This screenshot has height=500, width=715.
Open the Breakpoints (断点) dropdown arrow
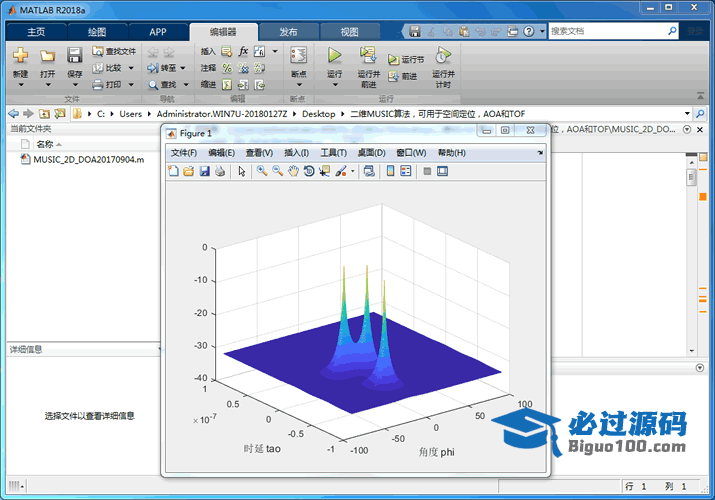pyautogui.click(x=299, y=85)
